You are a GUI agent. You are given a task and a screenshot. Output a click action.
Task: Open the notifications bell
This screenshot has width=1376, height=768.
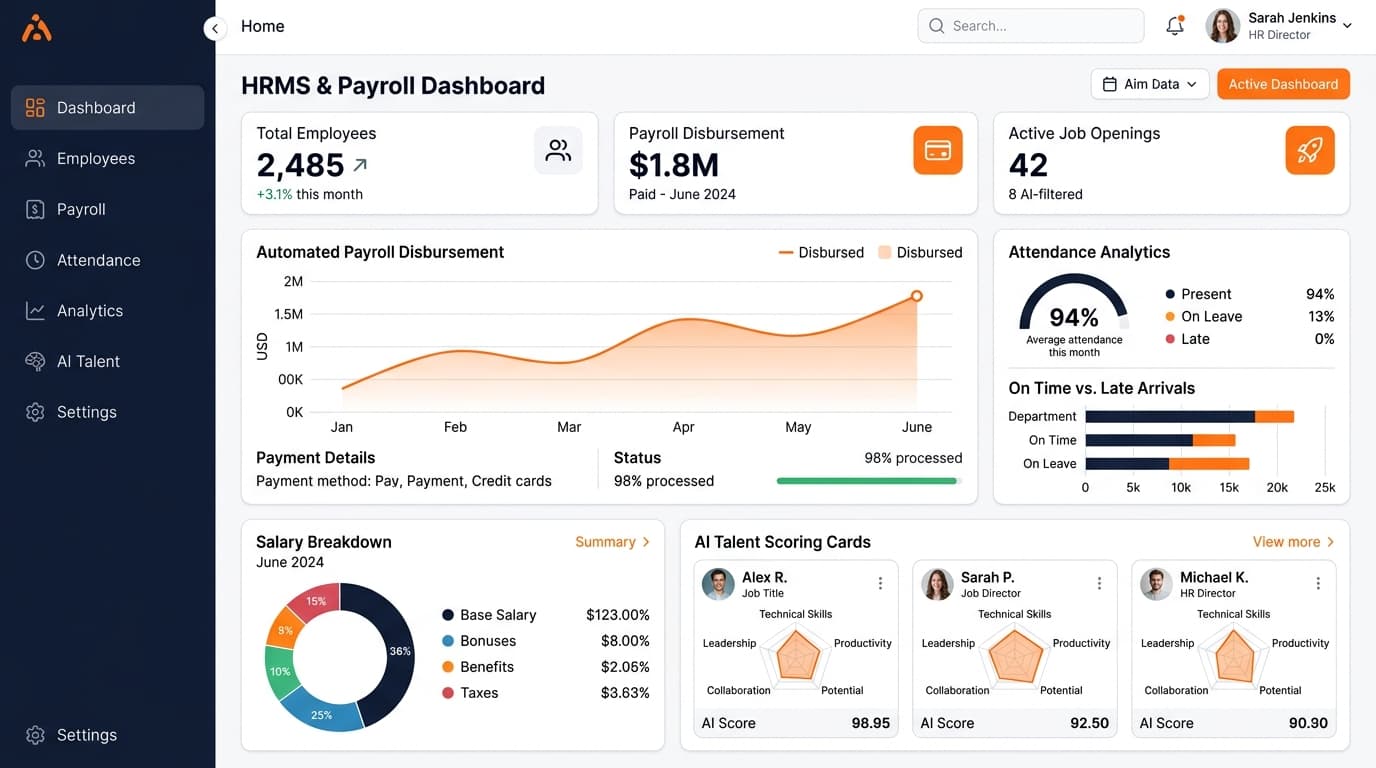click(x=1175, y=26)
